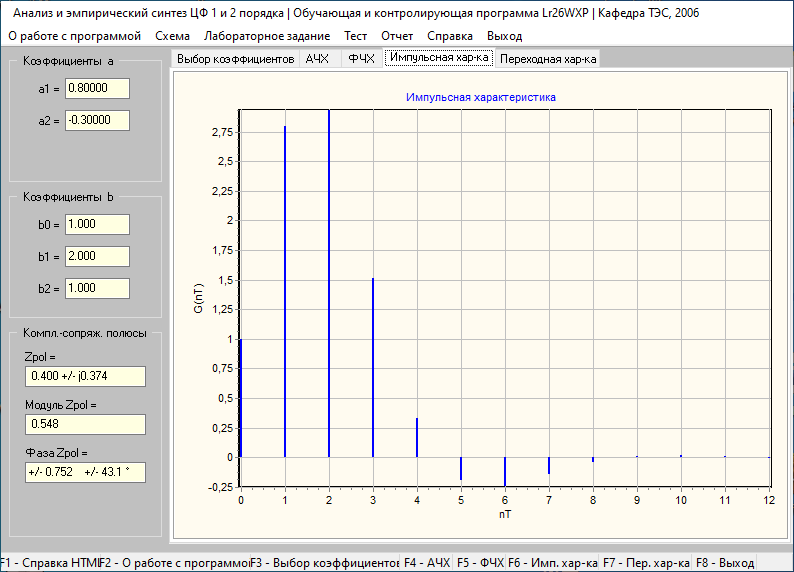
Task: Click the negative impulse bar at nT = 5
Action: (x=461, y=468)
